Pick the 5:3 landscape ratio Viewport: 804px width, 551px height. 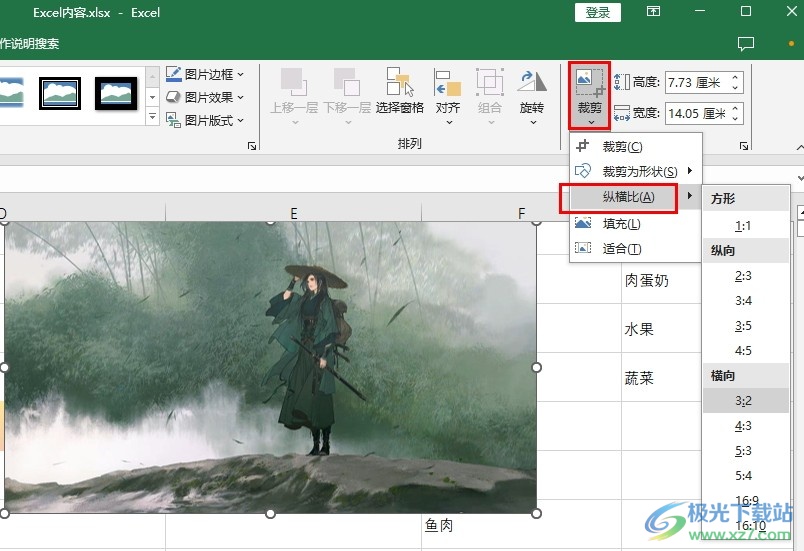745,451
